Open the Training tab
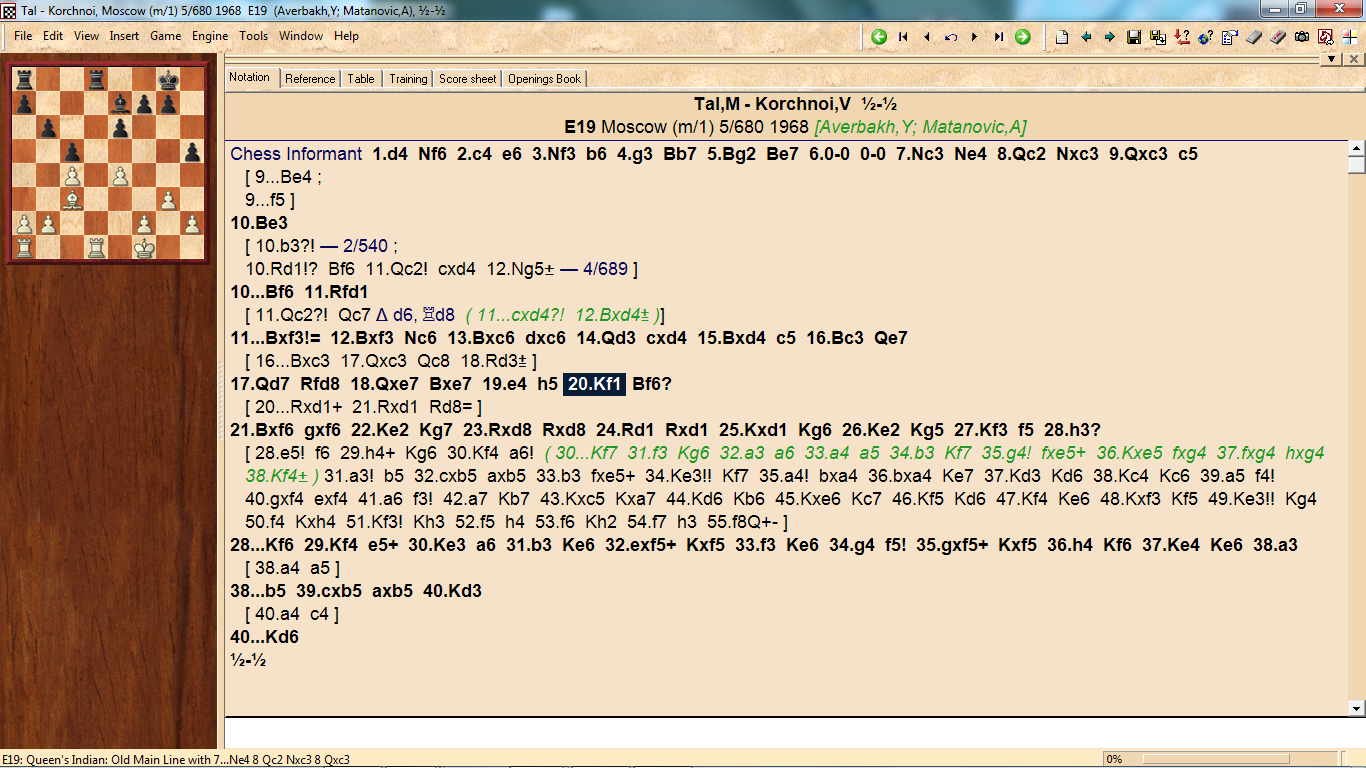The image size is (1366, 768). point(408,79)
